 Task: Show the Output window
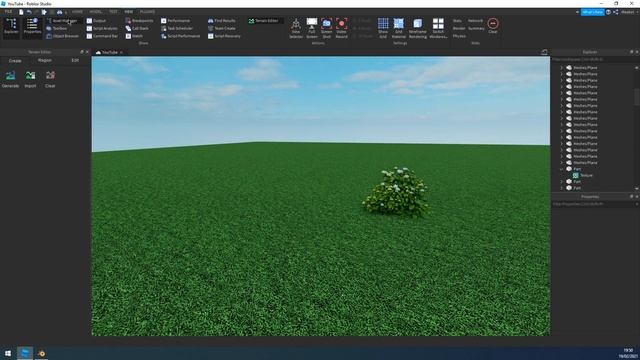[96, 21]
